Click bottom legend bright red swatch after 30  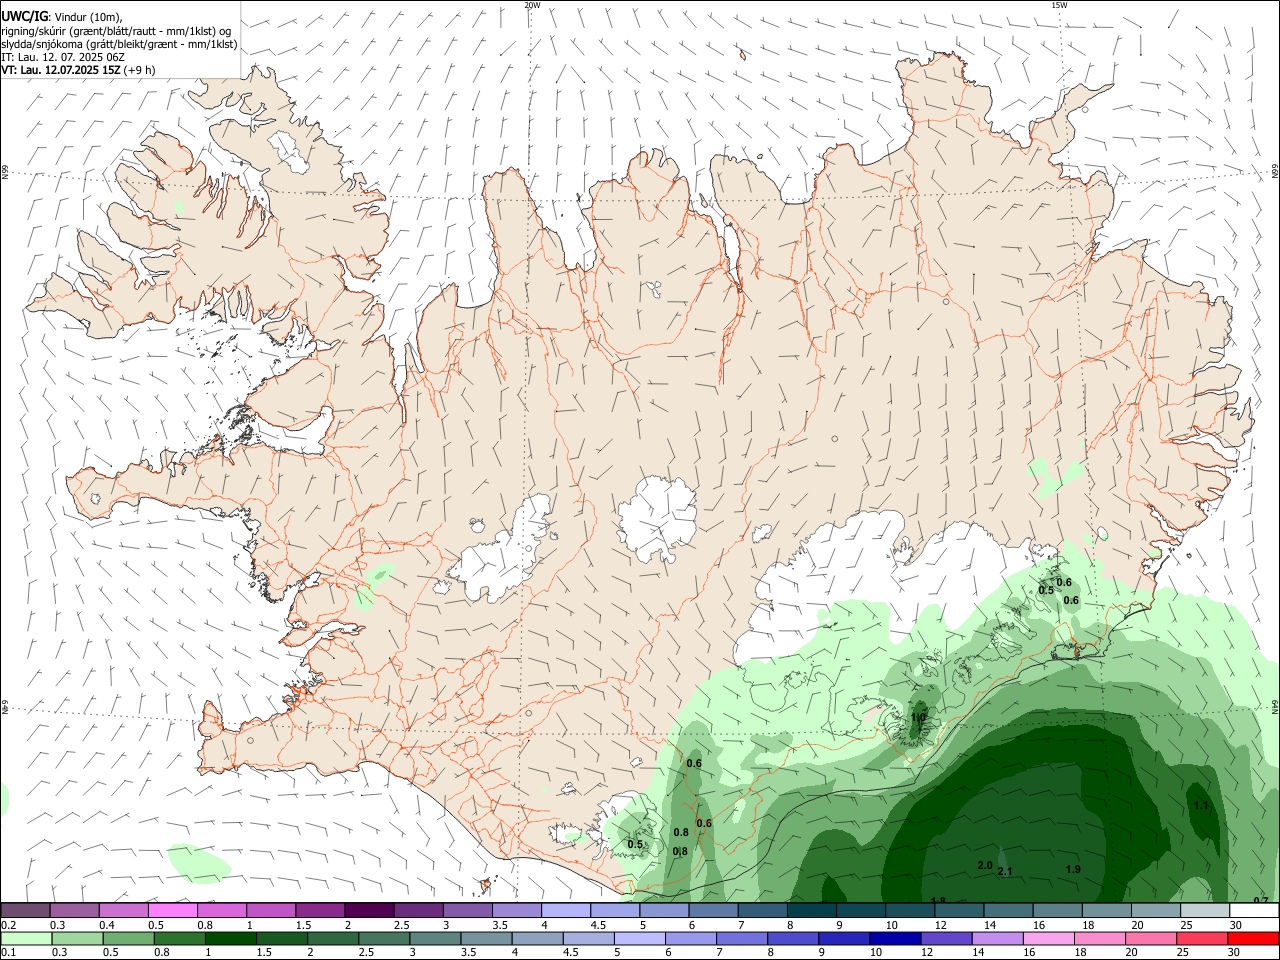tap(1253, 939)
